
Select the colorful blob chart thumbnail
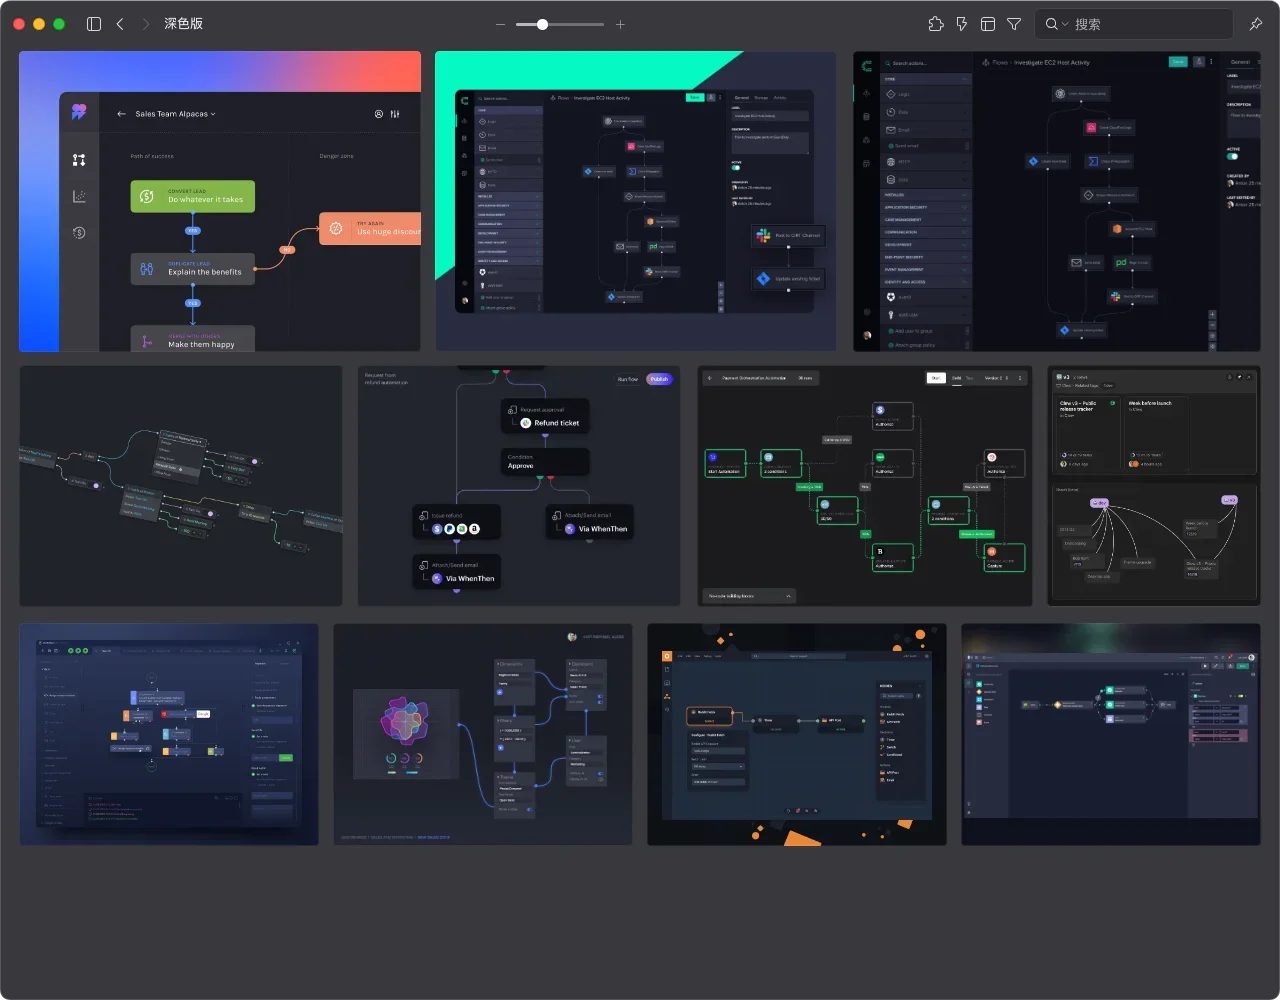(483, 735)
